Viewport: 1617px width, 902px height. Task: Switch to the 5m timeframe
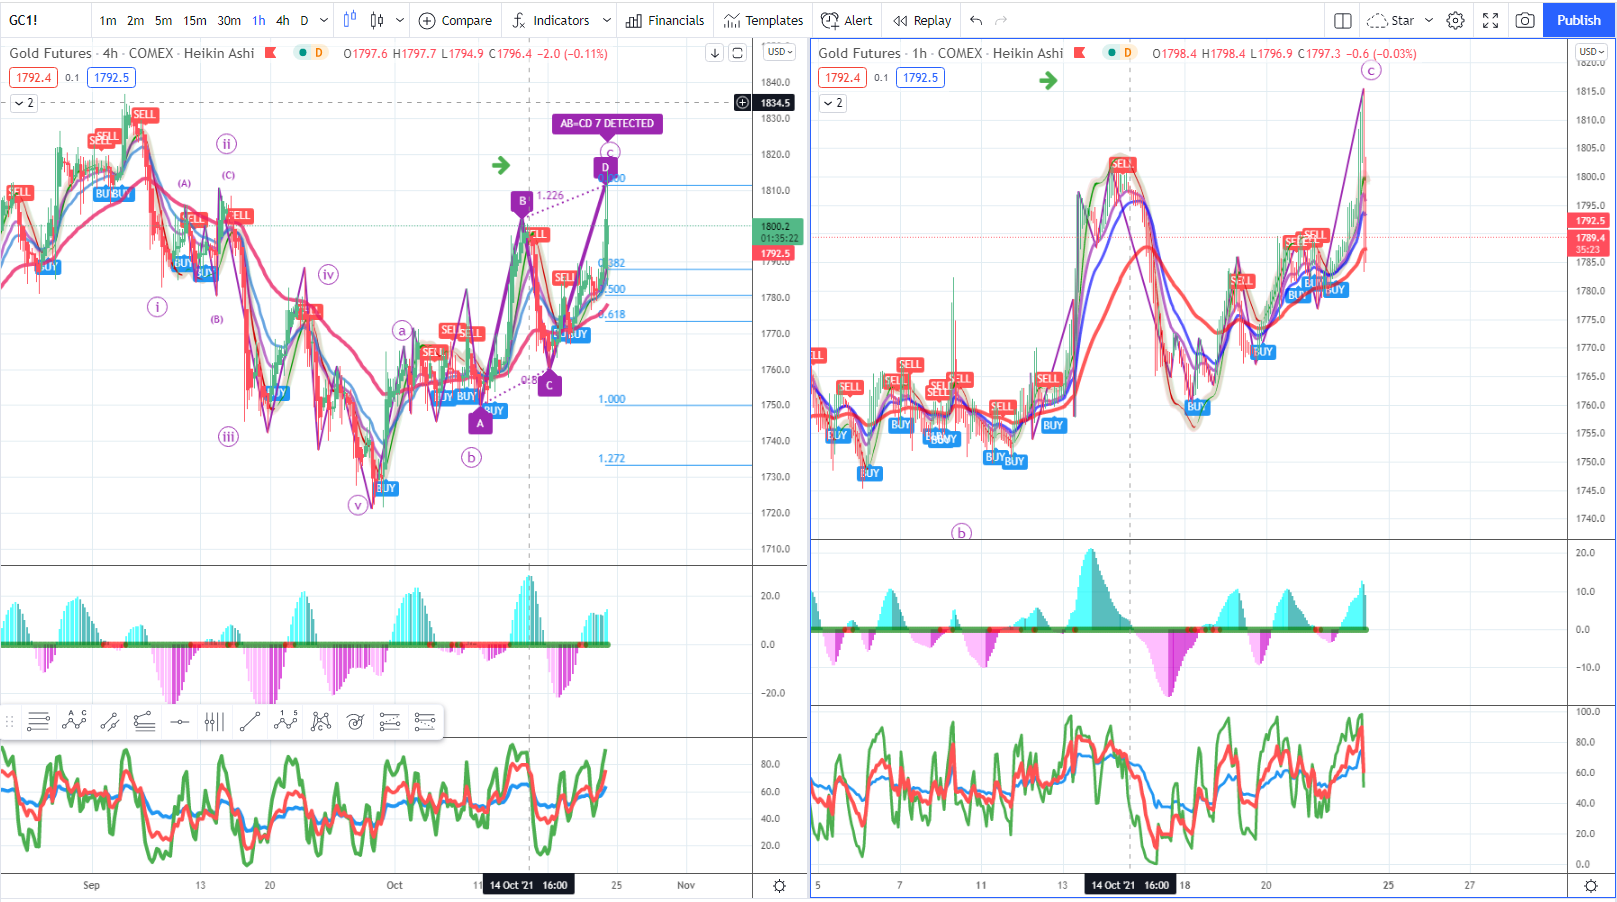point(163,20)
